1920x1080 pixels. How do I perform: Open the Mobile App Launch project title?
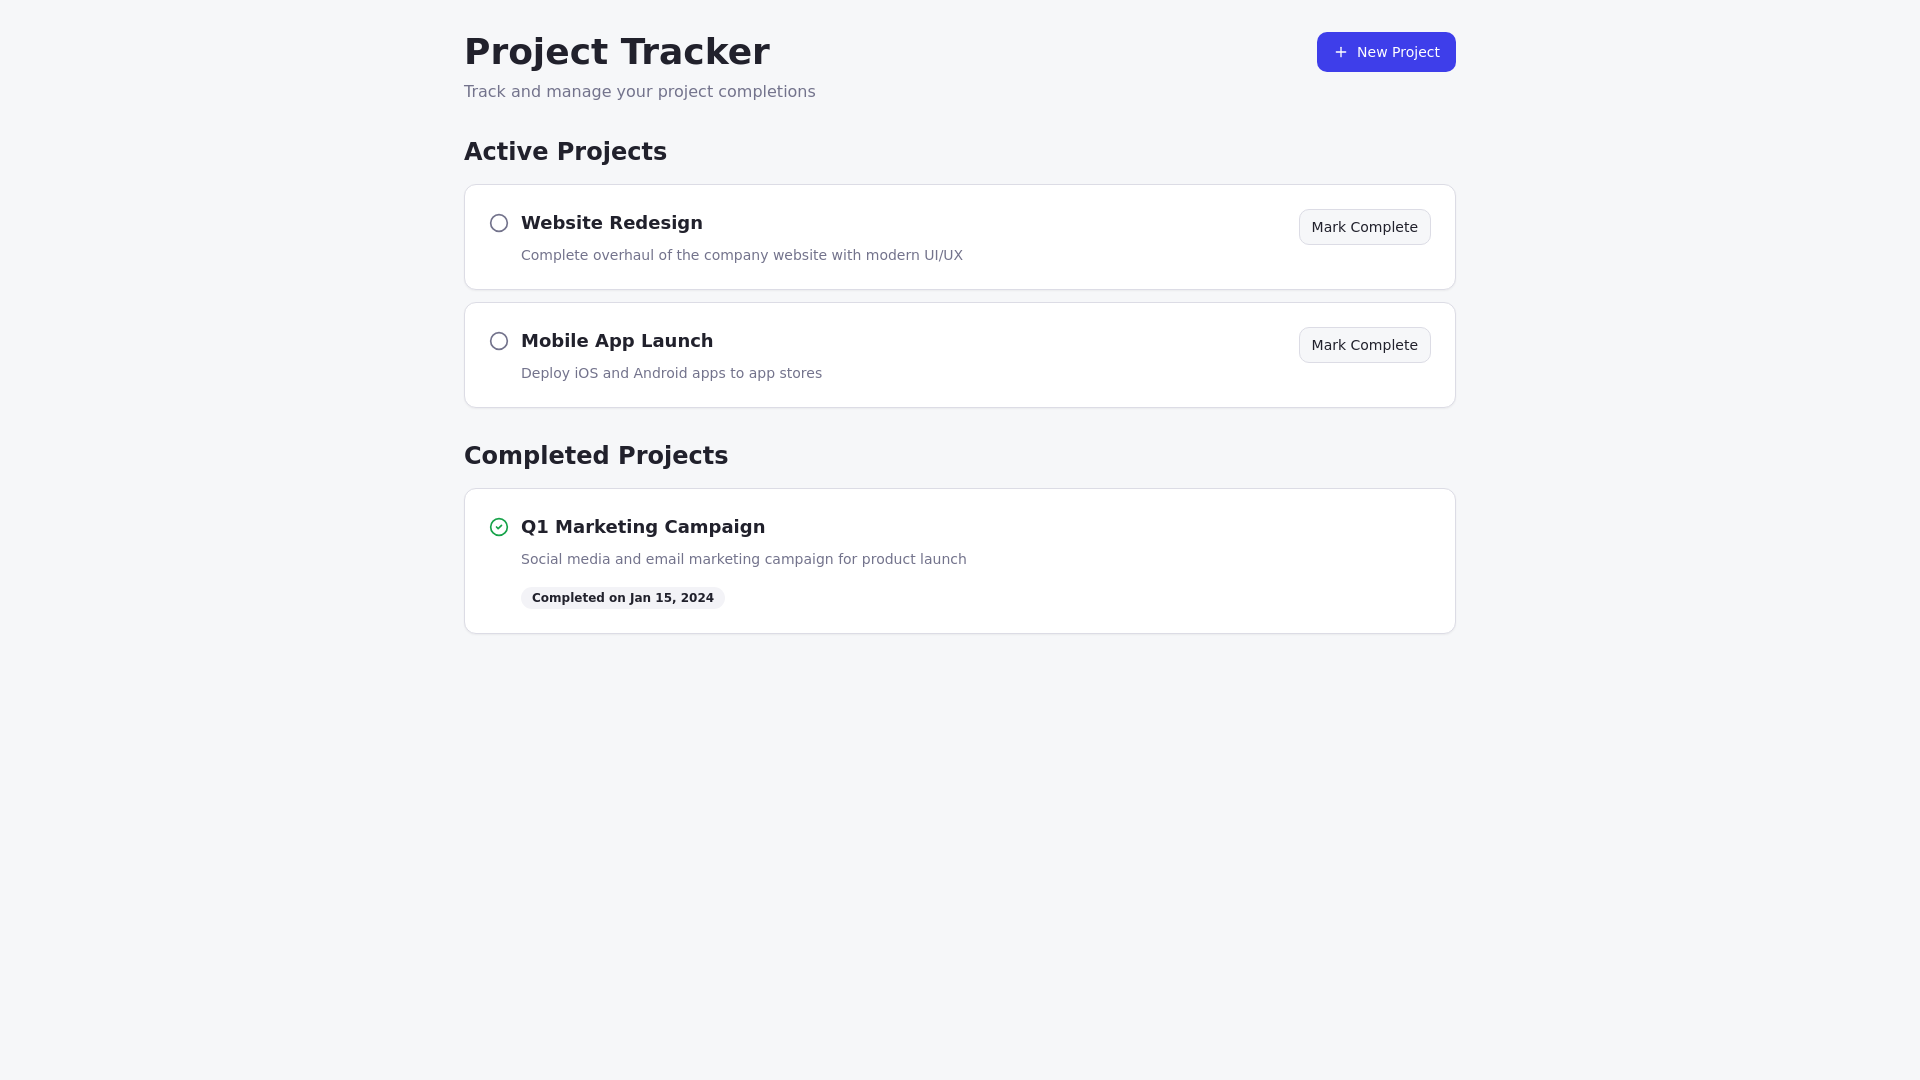[617, 341]
